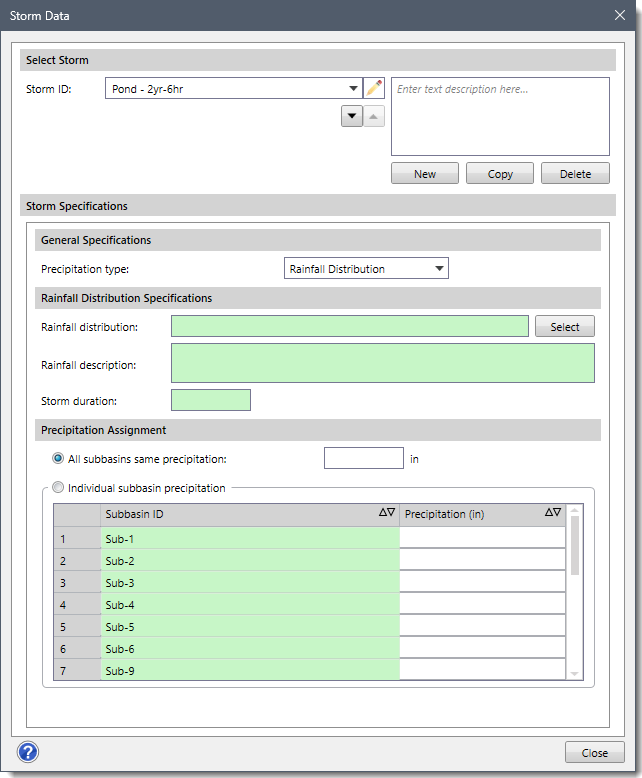Click the pencil rename icon beside Storm ID

pyautogui.click(x=374, y=89)
